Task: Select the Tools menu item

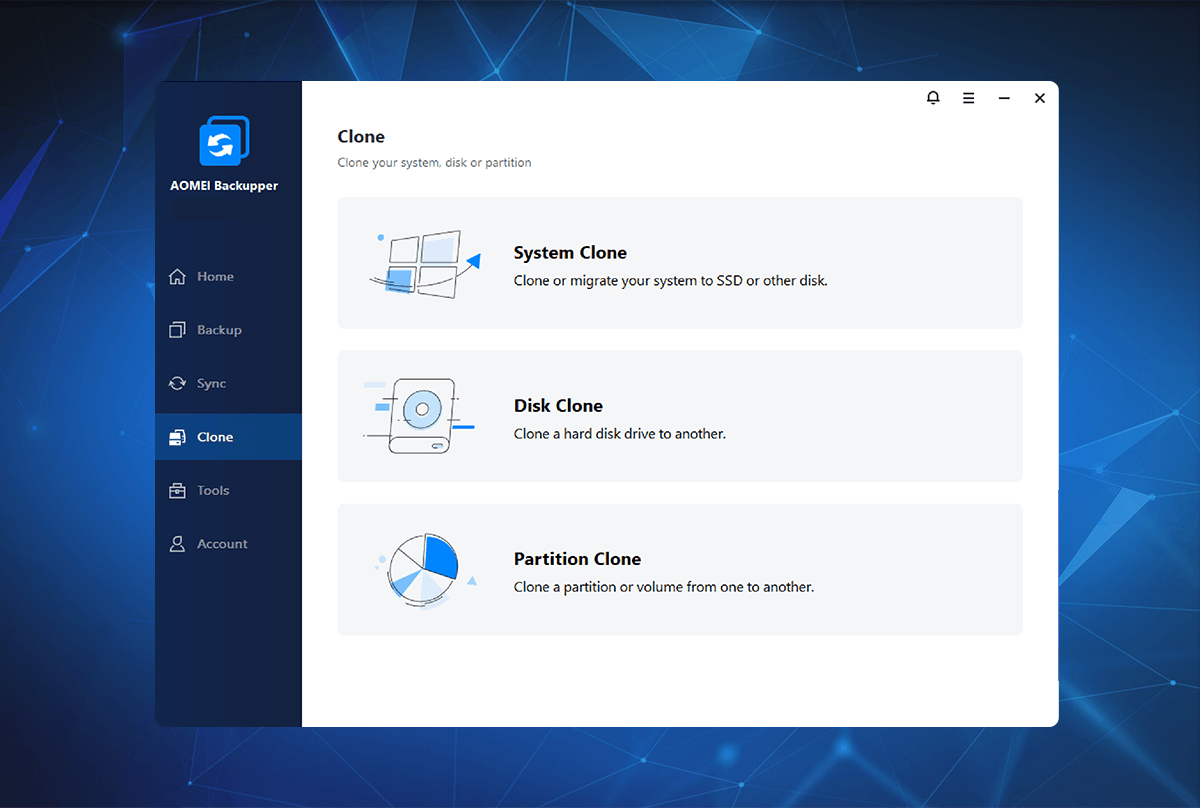Action: click(213, 490)
